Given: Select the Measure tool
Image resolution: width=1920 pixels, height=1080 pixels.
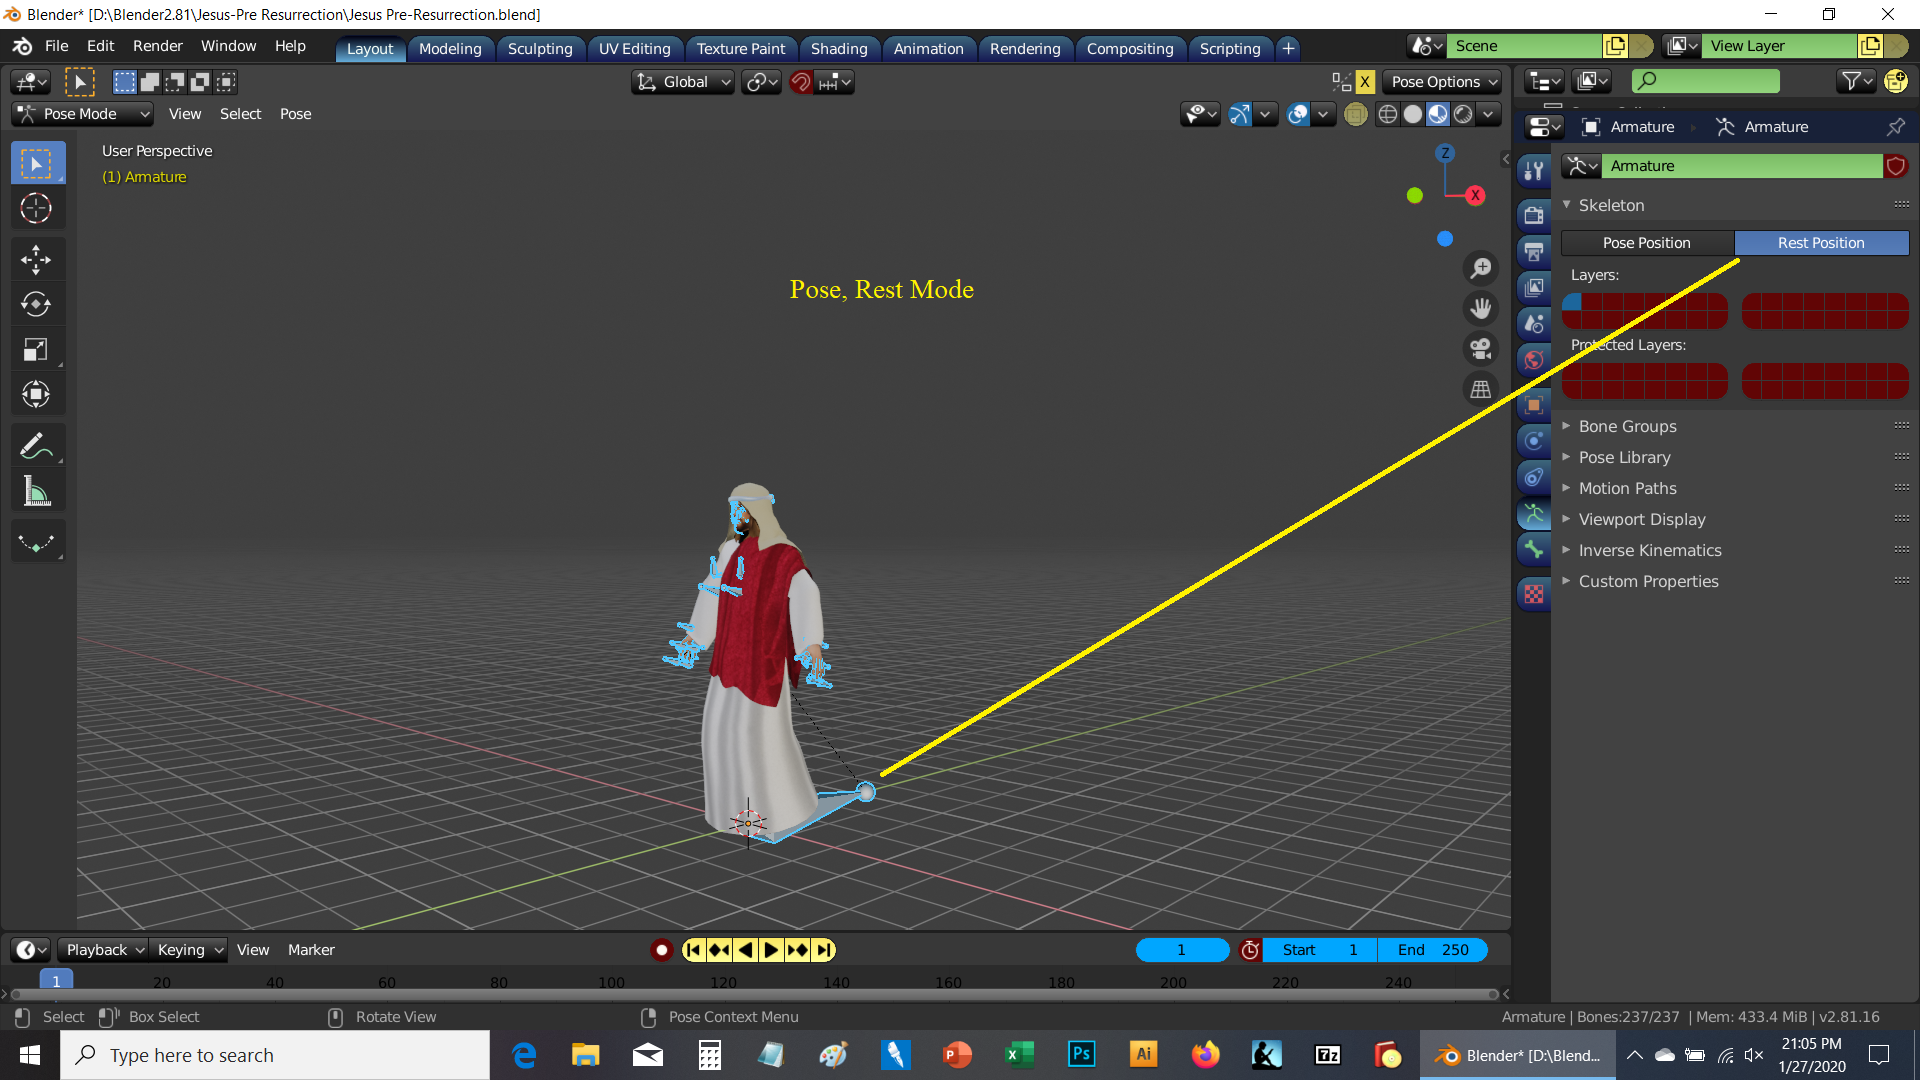Looking at the screenshot, I should point(37,490).
